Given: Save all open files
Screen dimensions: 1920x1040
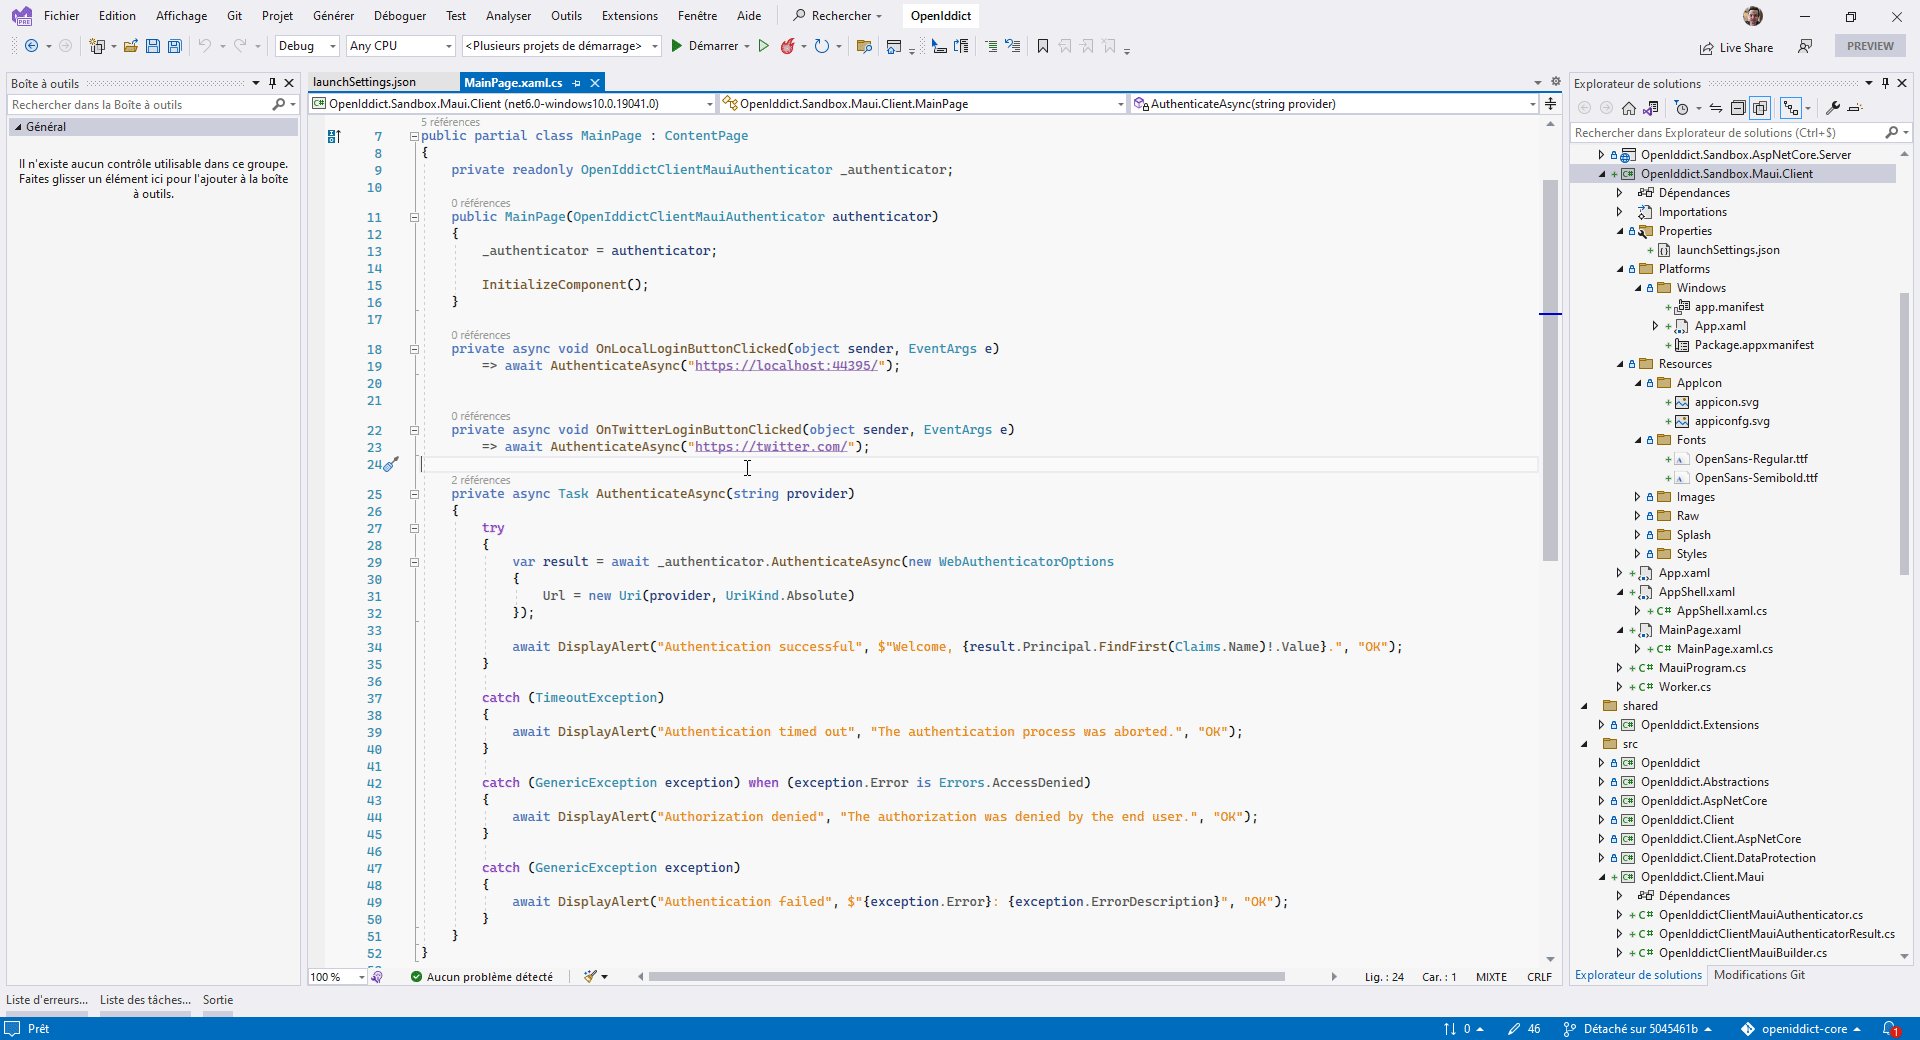Looking at the screenshot, I should [x=174, y=46].
